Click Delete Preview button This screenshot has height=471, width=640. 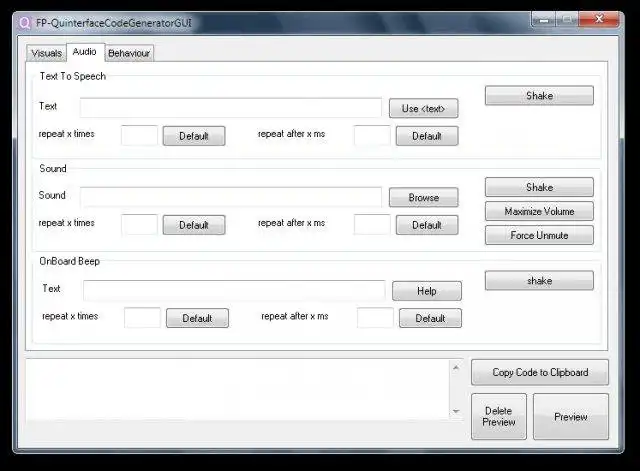(x=499, y=416)
